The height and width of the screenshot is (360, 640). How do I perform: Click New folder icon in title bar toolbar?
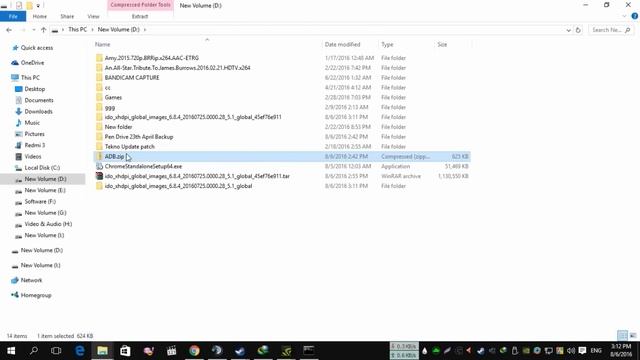click(29, 6)
